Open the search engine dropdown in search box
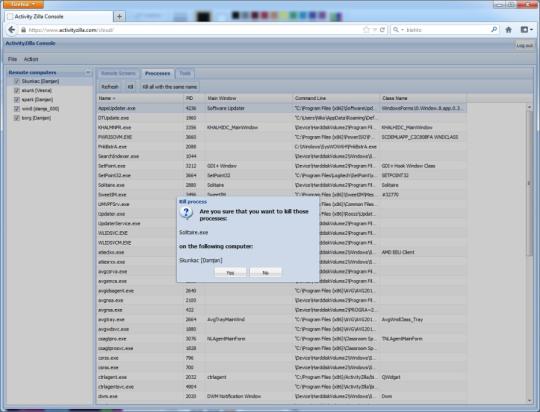 (398, 30)
